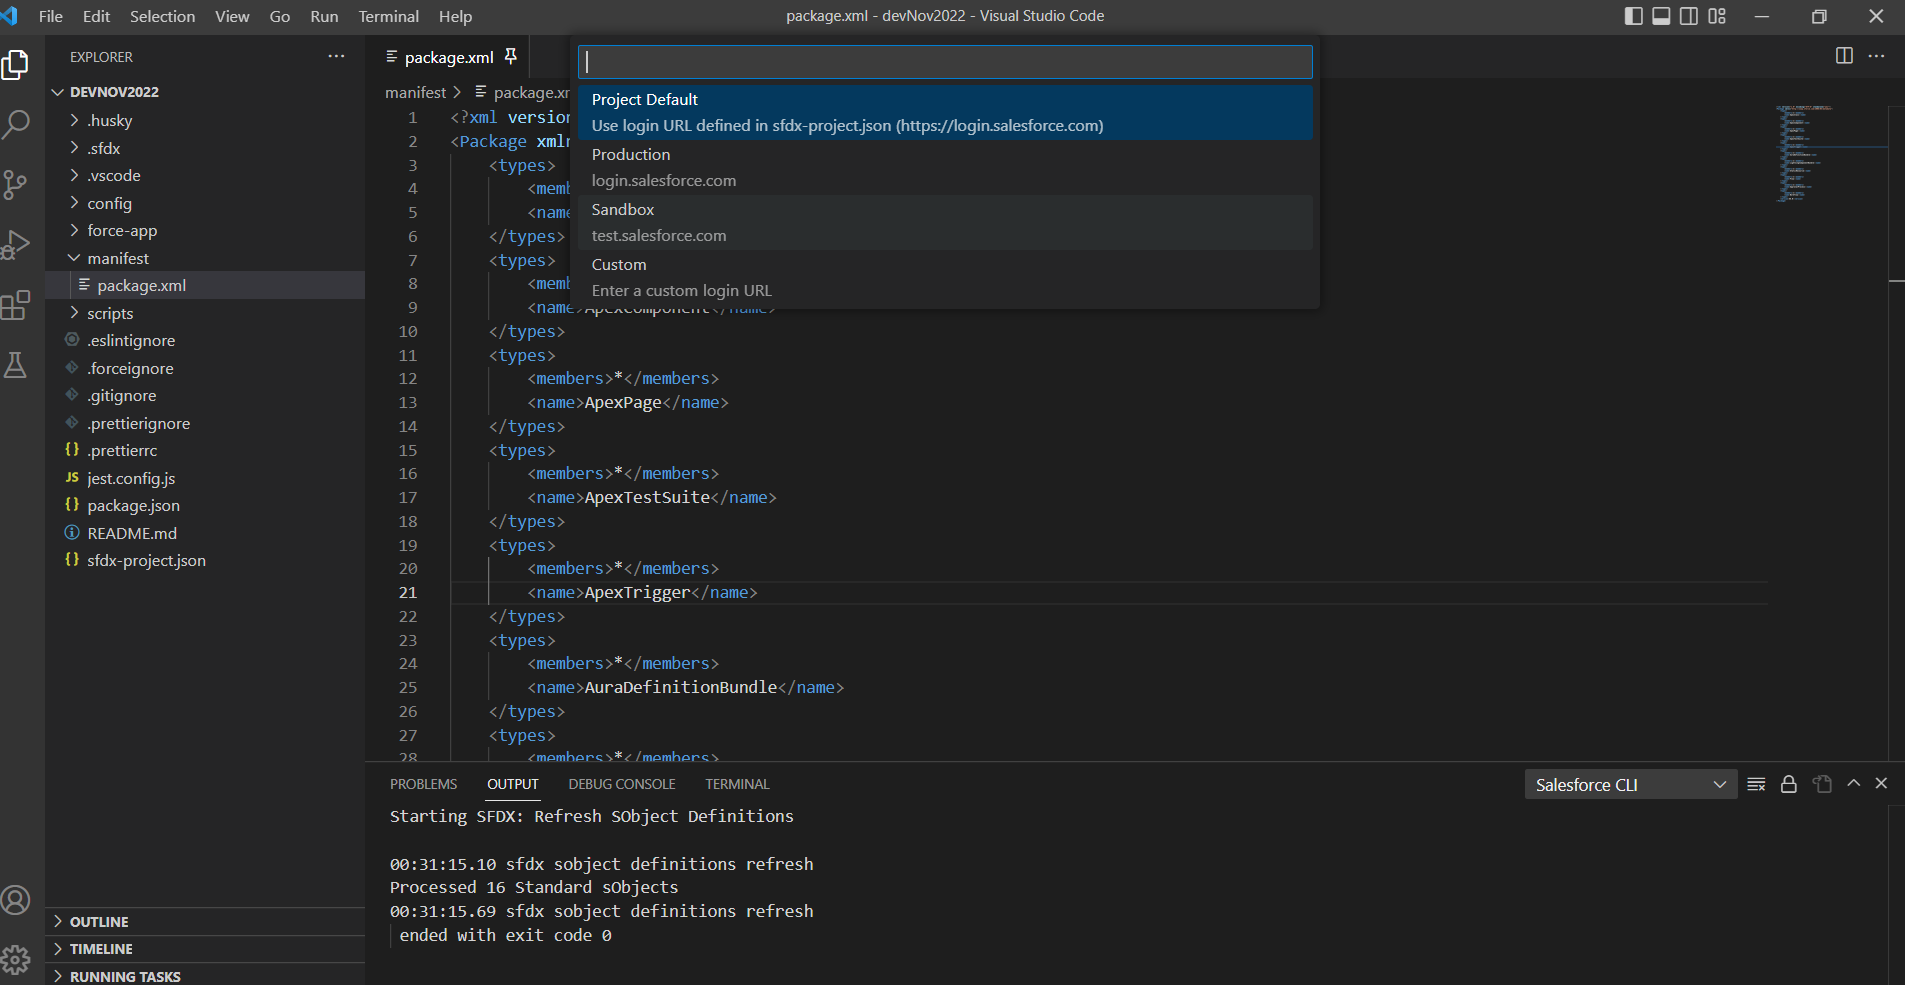Open README.md in the file tree

(x=205, y=533)
